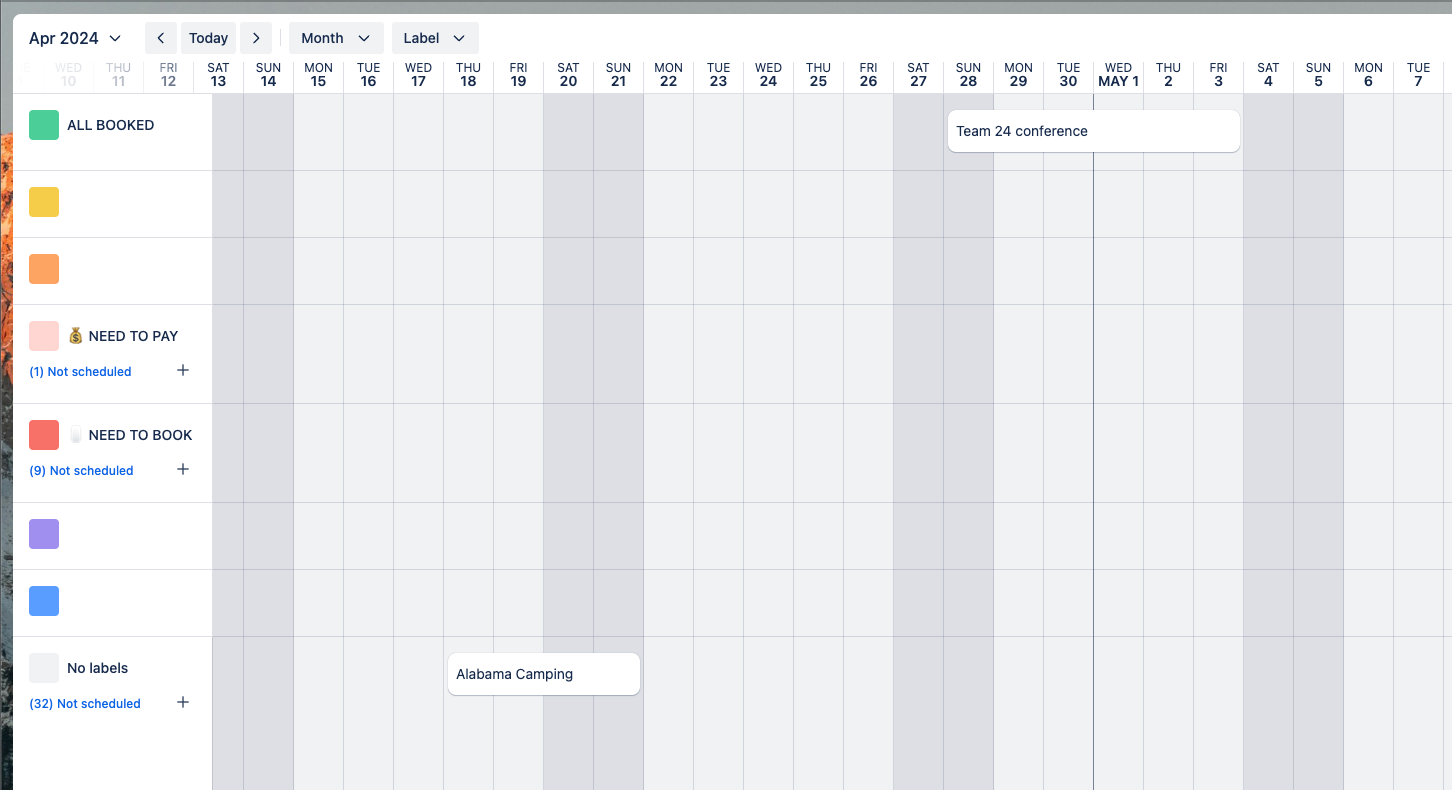Click the plus icon in the No labels row

[183, 702]
